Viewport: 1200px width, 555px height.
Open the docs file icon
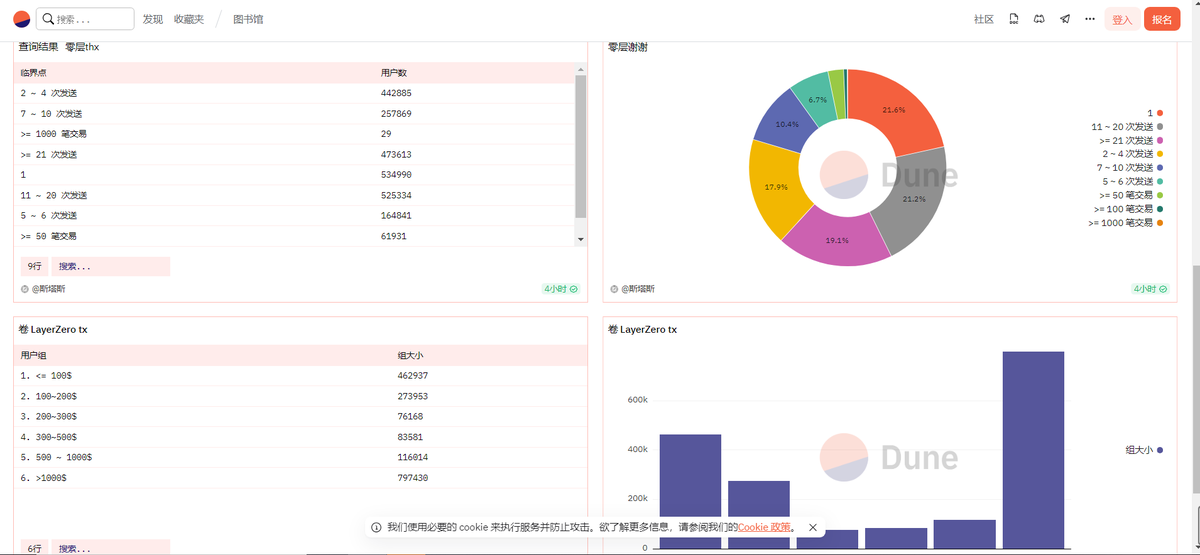point(1013,19)
